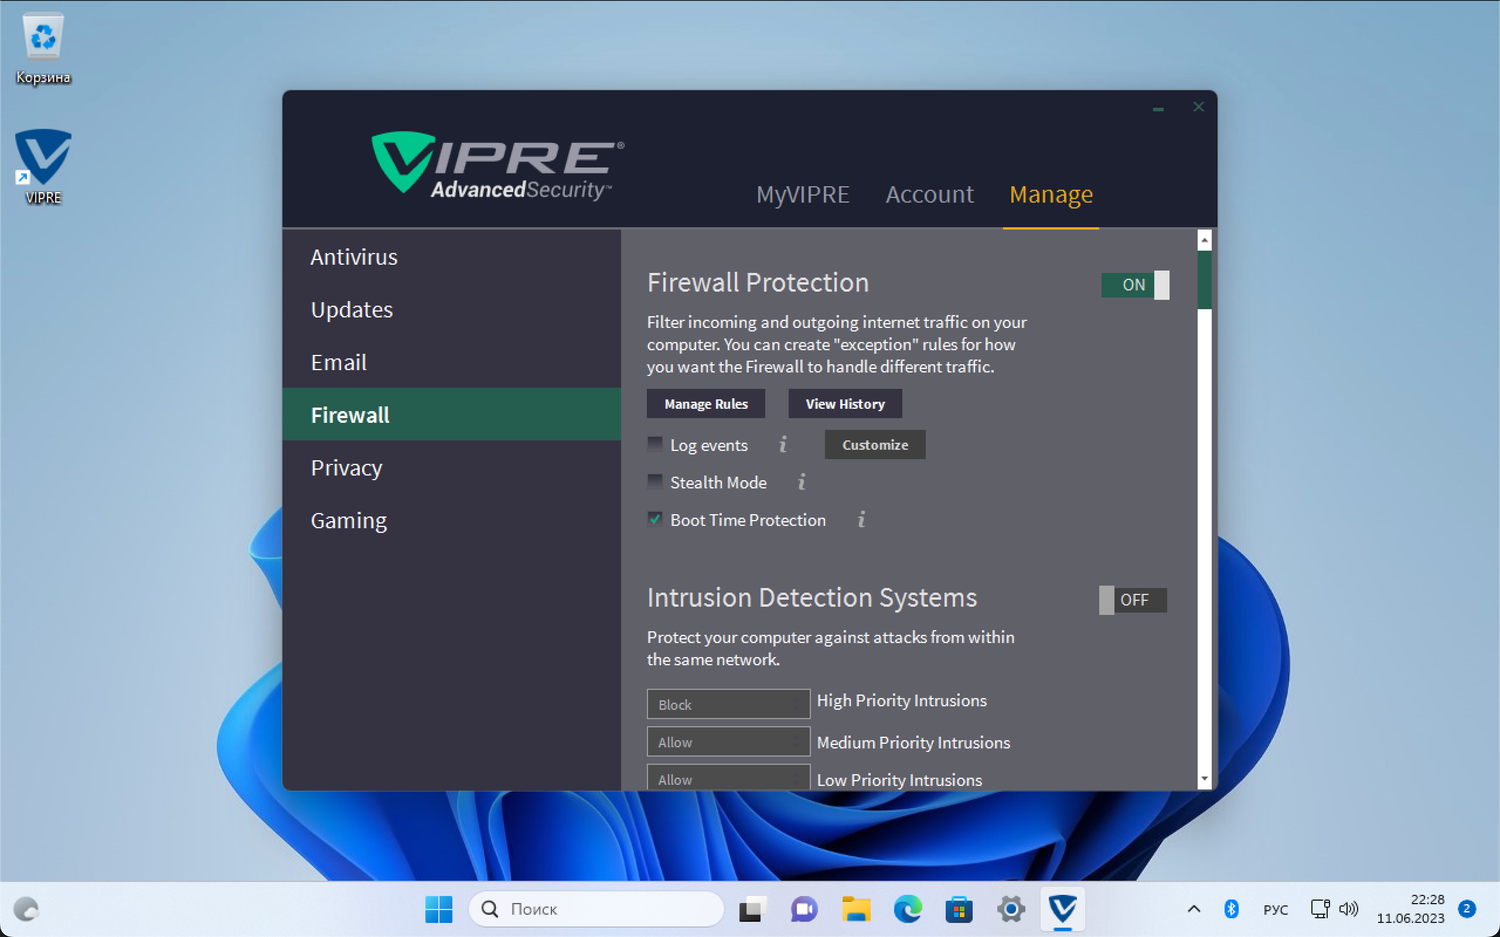This screenshot has width=1500, height=937.
Task: Open File Explorer from the taskbar
Action: 855,909
